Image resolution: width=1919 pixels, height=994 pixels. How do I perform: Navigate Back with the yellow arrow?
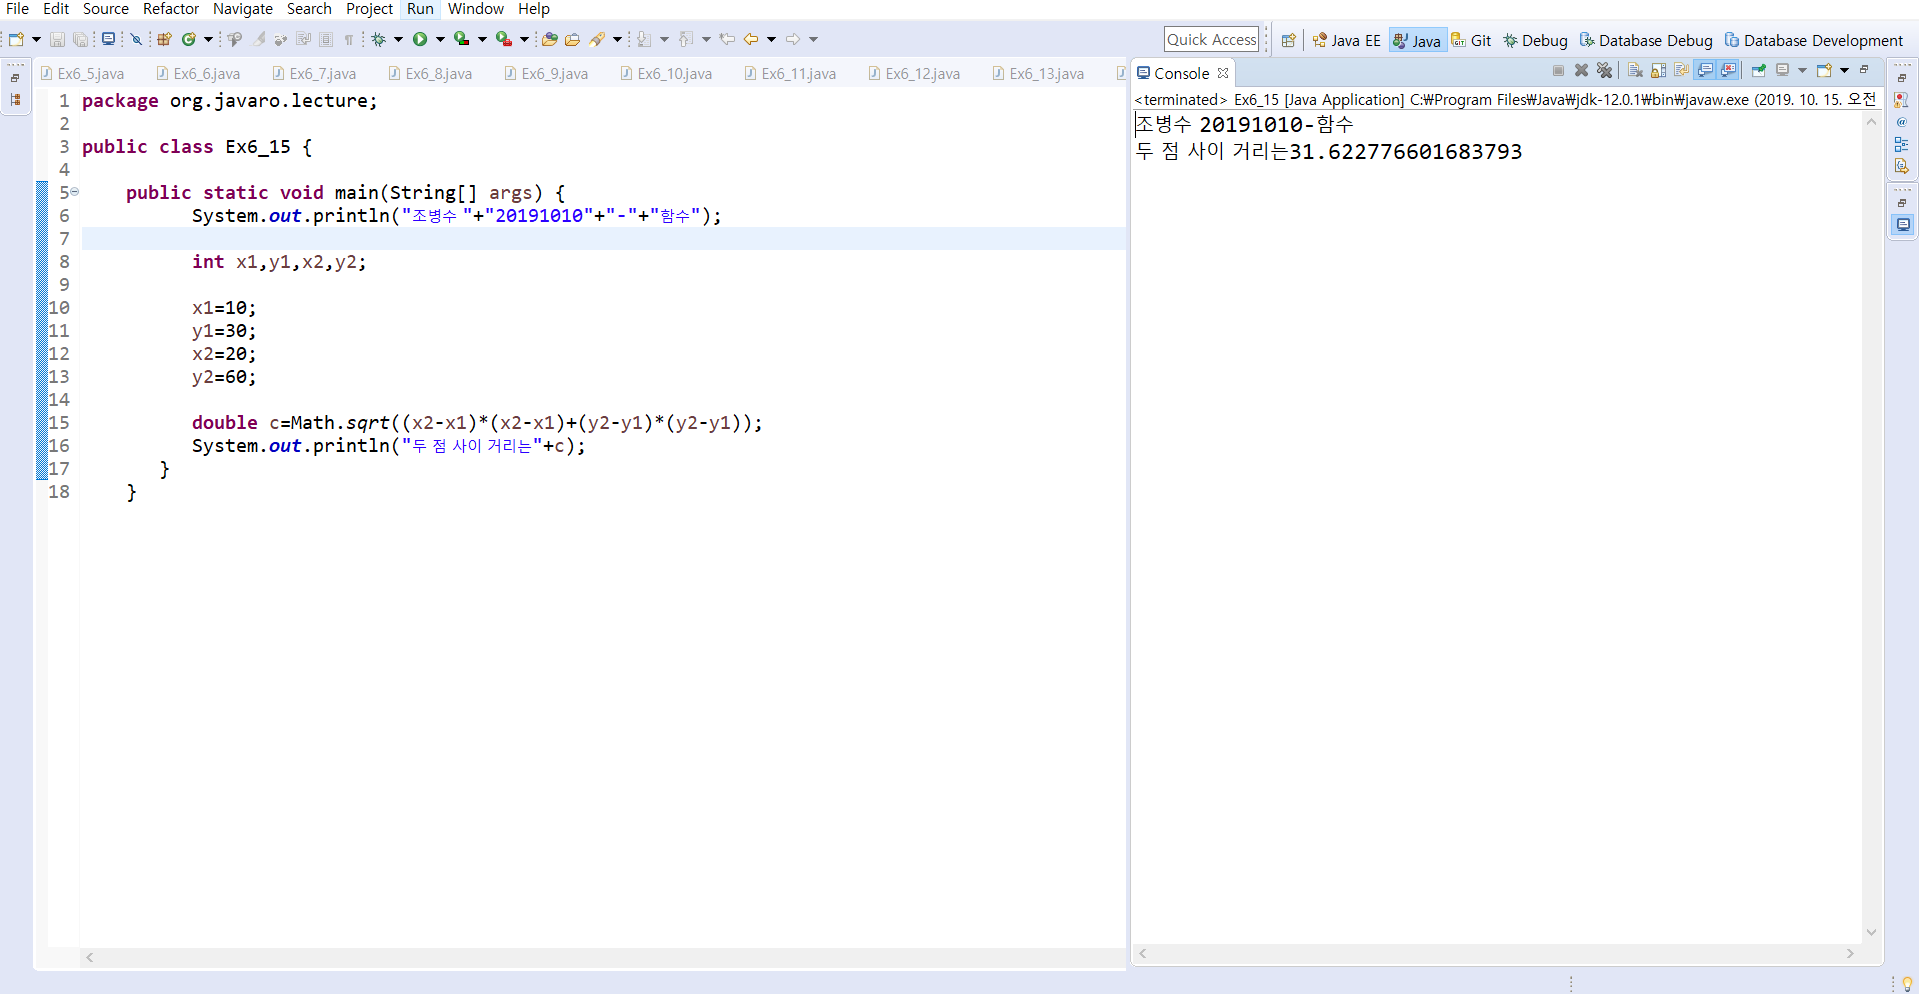[751, 39]
